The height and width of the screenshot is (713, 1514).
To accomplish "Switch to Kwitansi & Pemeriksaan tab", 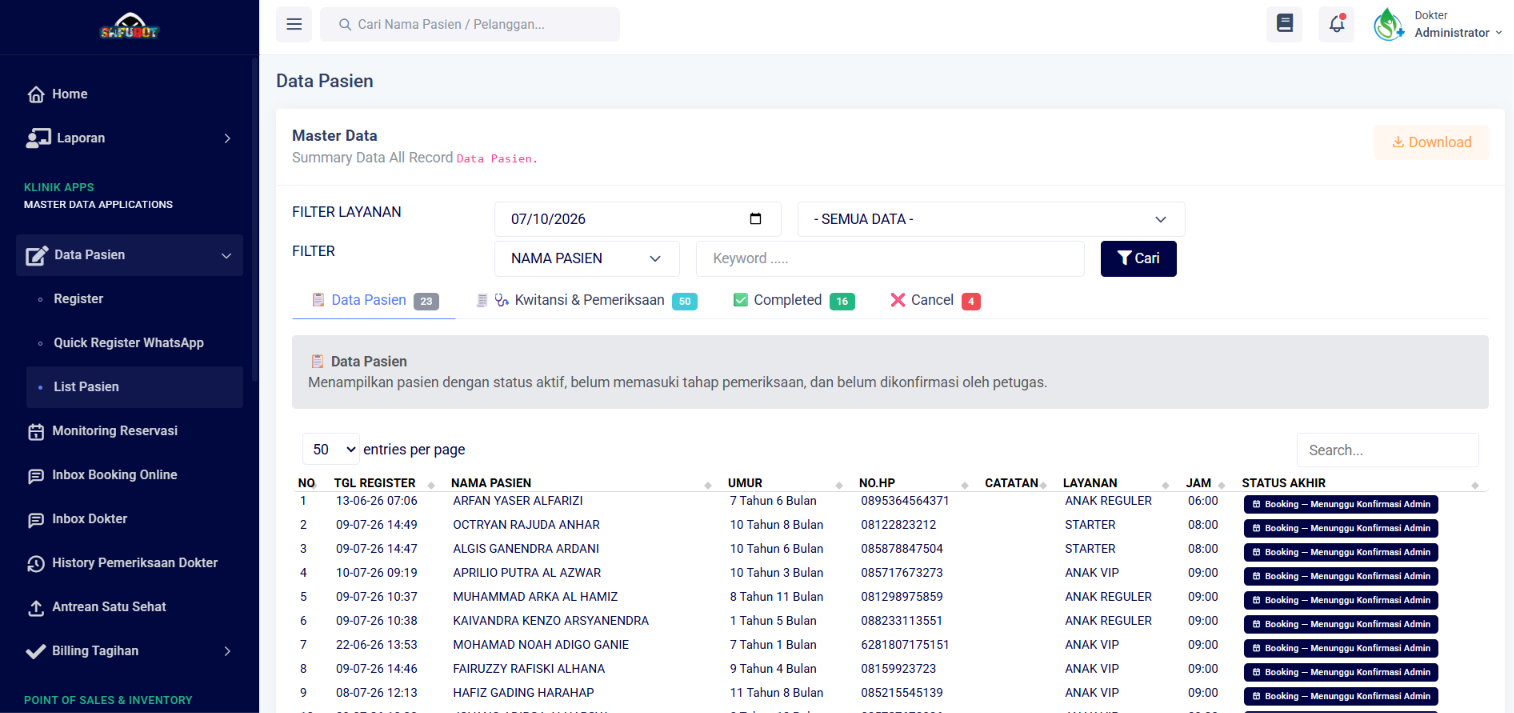I will 586,300.
